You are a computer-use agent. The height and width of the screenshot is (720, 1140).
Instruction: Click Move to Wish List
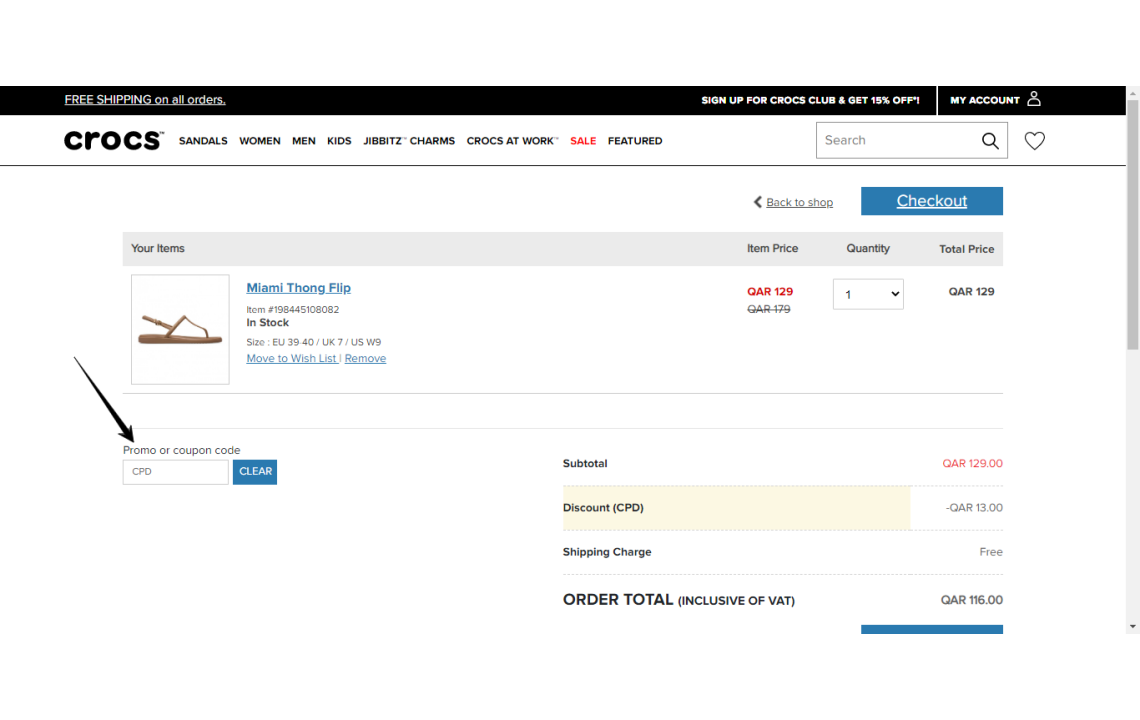coord(291,359)
